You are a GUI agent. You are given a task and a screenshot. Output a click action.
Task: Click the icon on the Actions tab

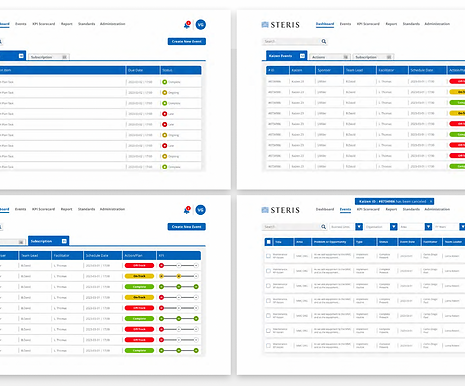(346, 57)
